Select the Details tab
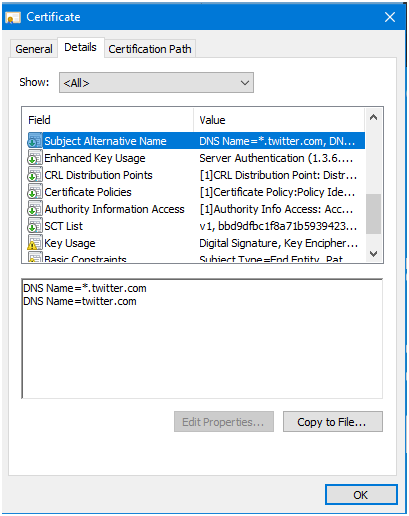This screenshot has height=516, width=409. point(80,47)
